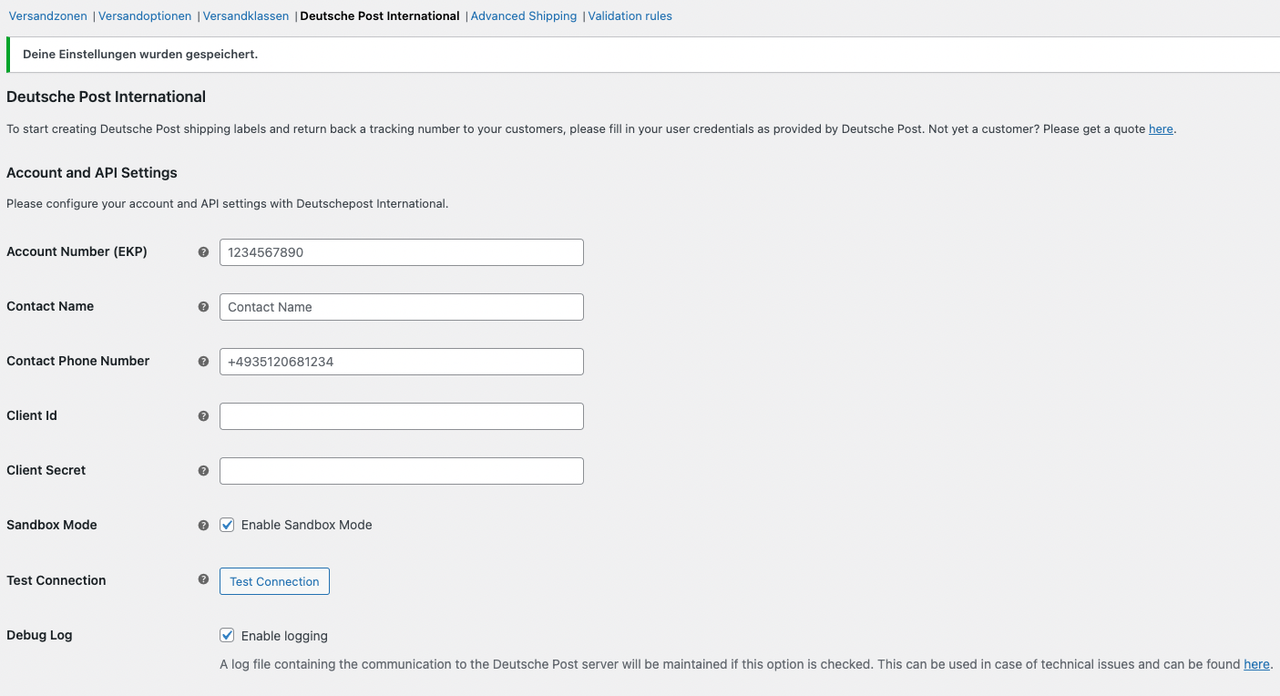The width and height of the screenshot is (1280, 696).
Task: Click help icon beside Client Id
Action: (x=204, y=416)
